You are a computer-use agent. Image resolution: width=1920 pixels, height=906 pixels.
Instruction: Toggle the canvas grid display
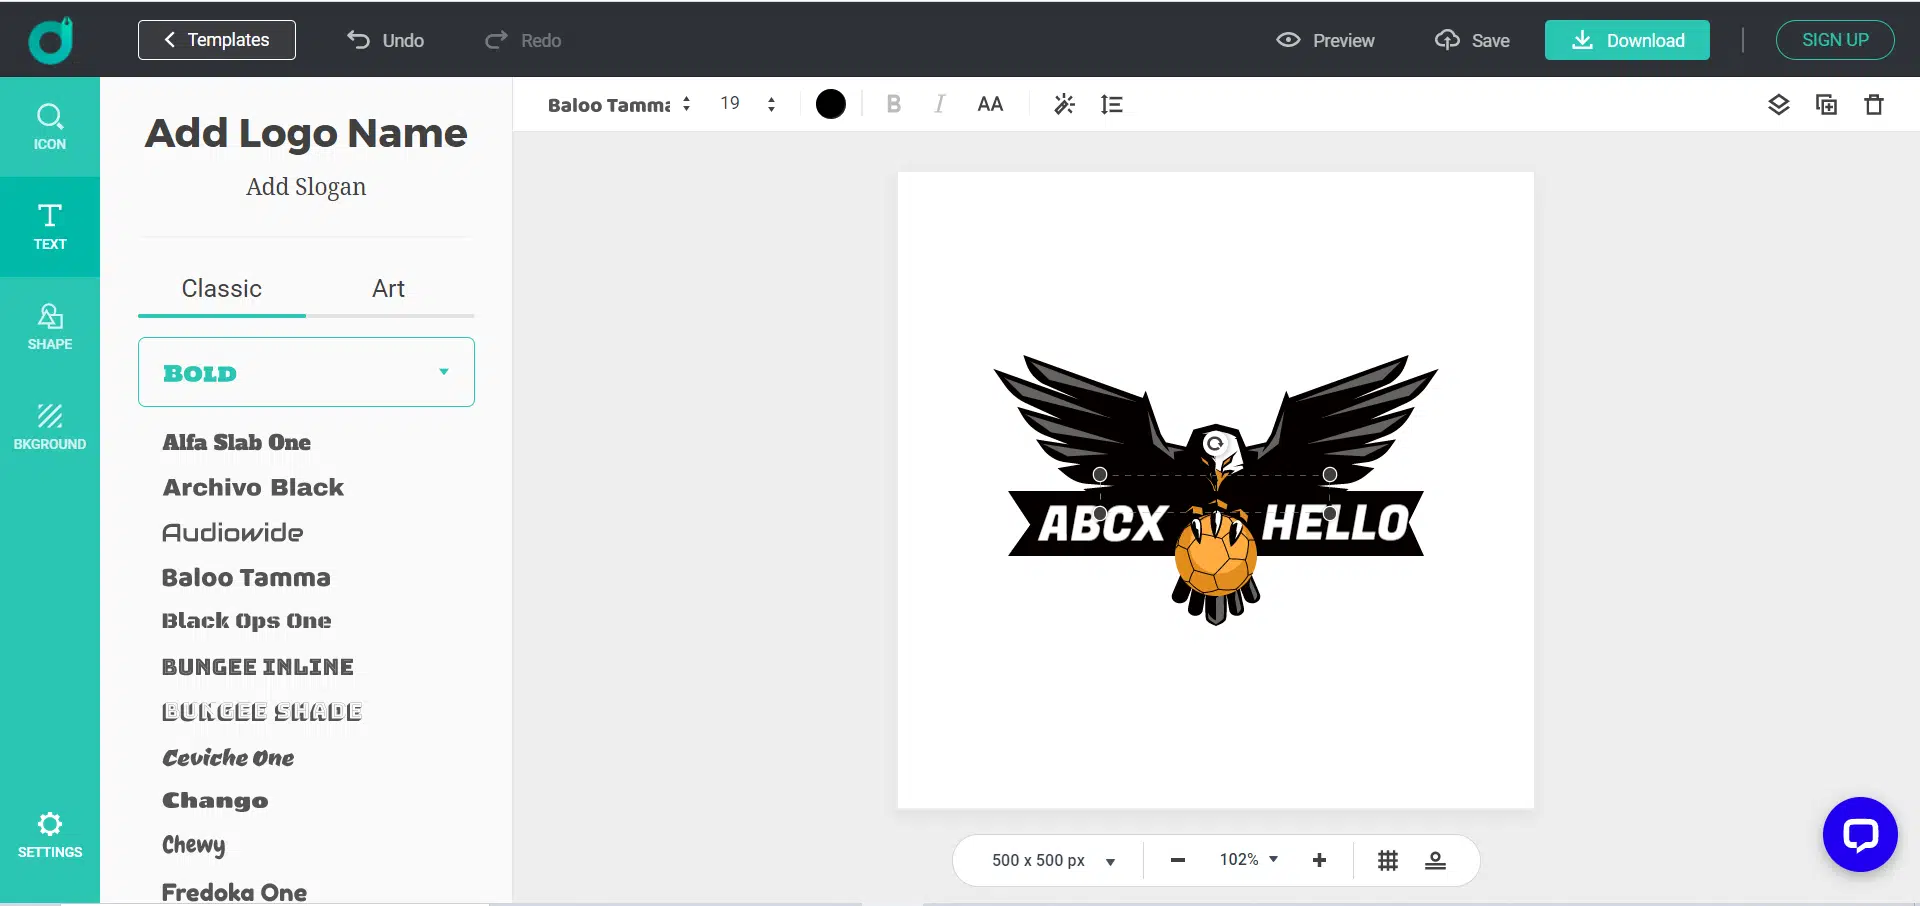(1388, 860)
